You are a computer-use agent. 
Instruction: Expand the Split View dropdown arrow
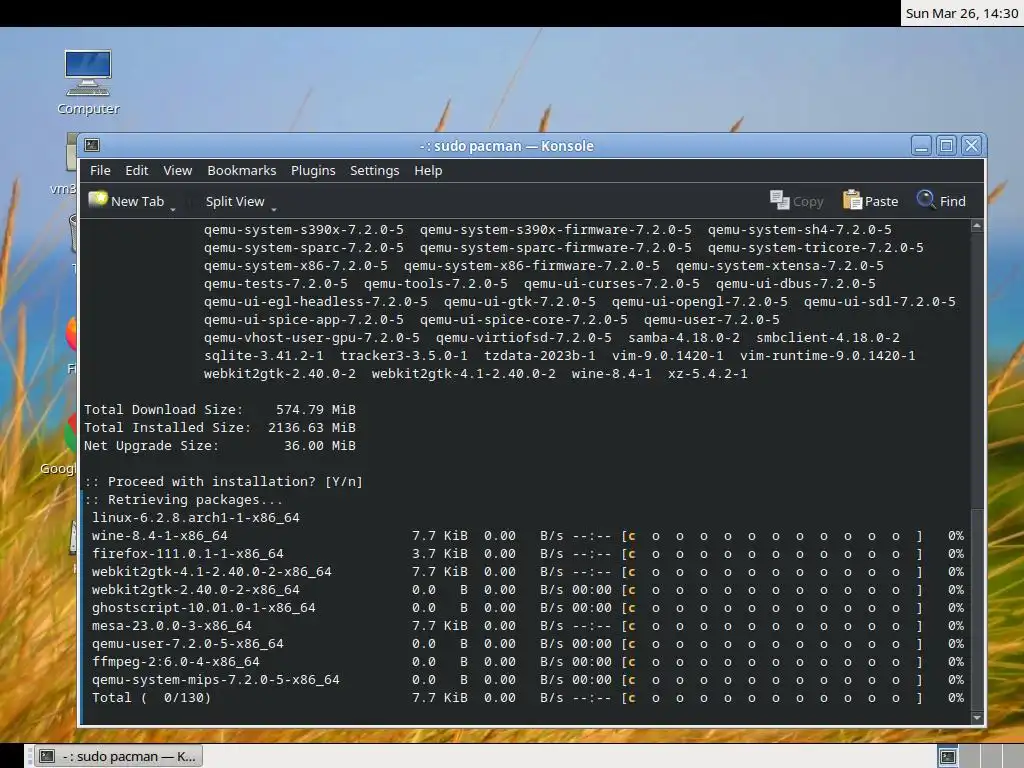tap(274, 209)
